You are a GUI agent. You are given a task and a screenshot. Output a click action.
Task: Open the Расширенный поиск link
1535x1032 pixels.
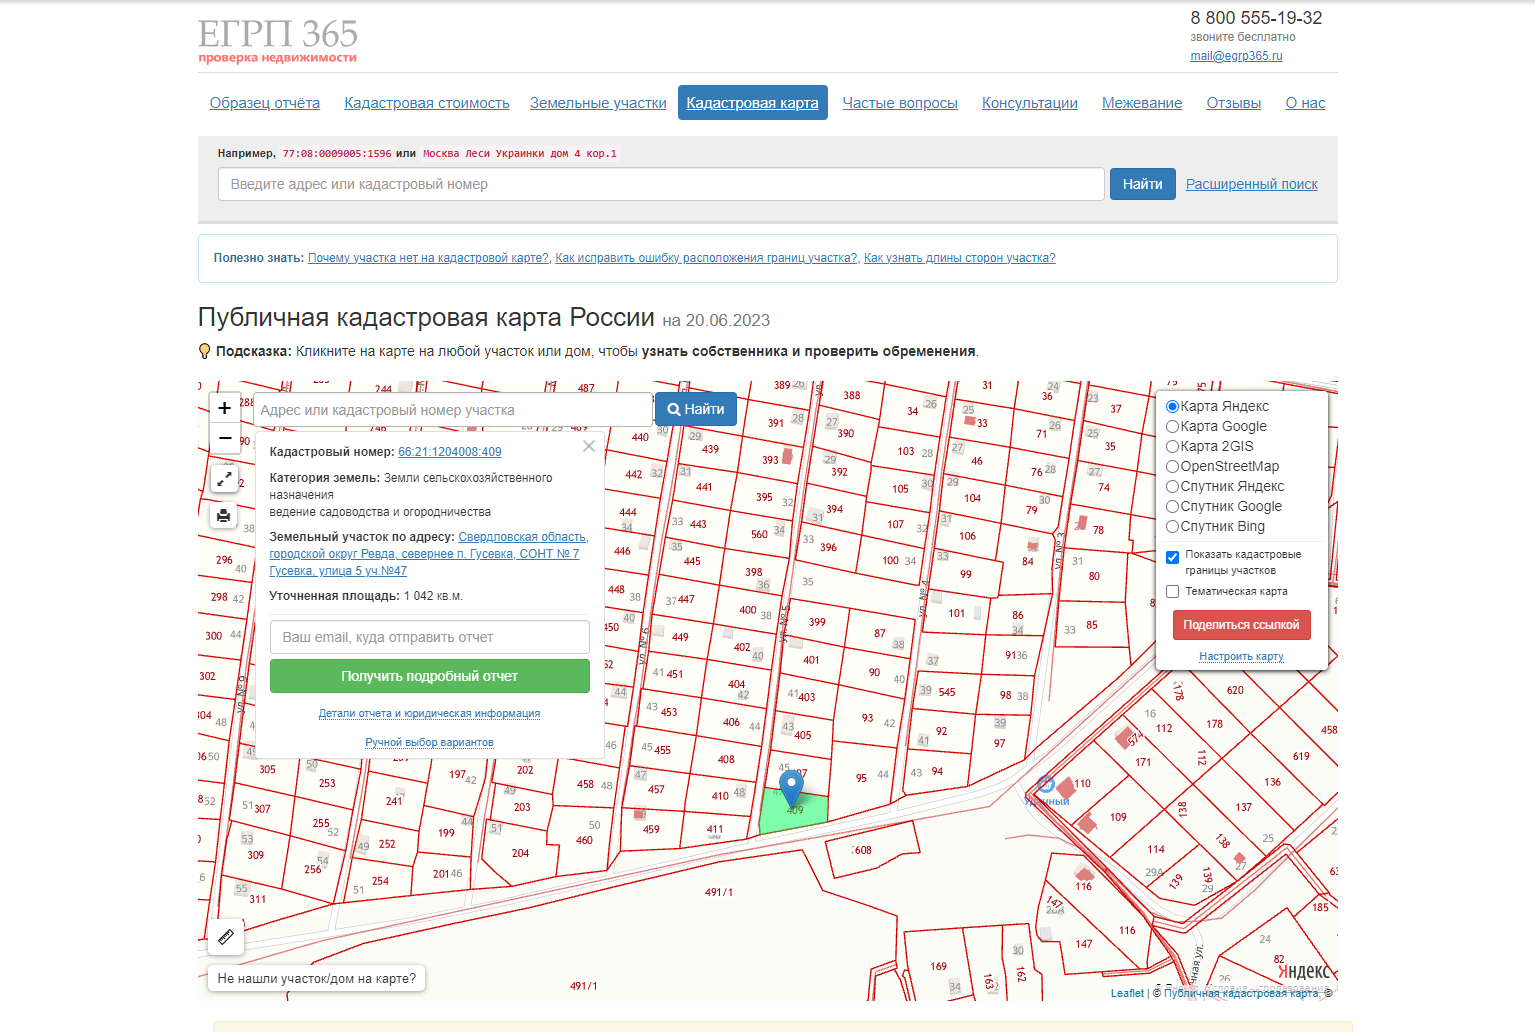pos(1251,184)
